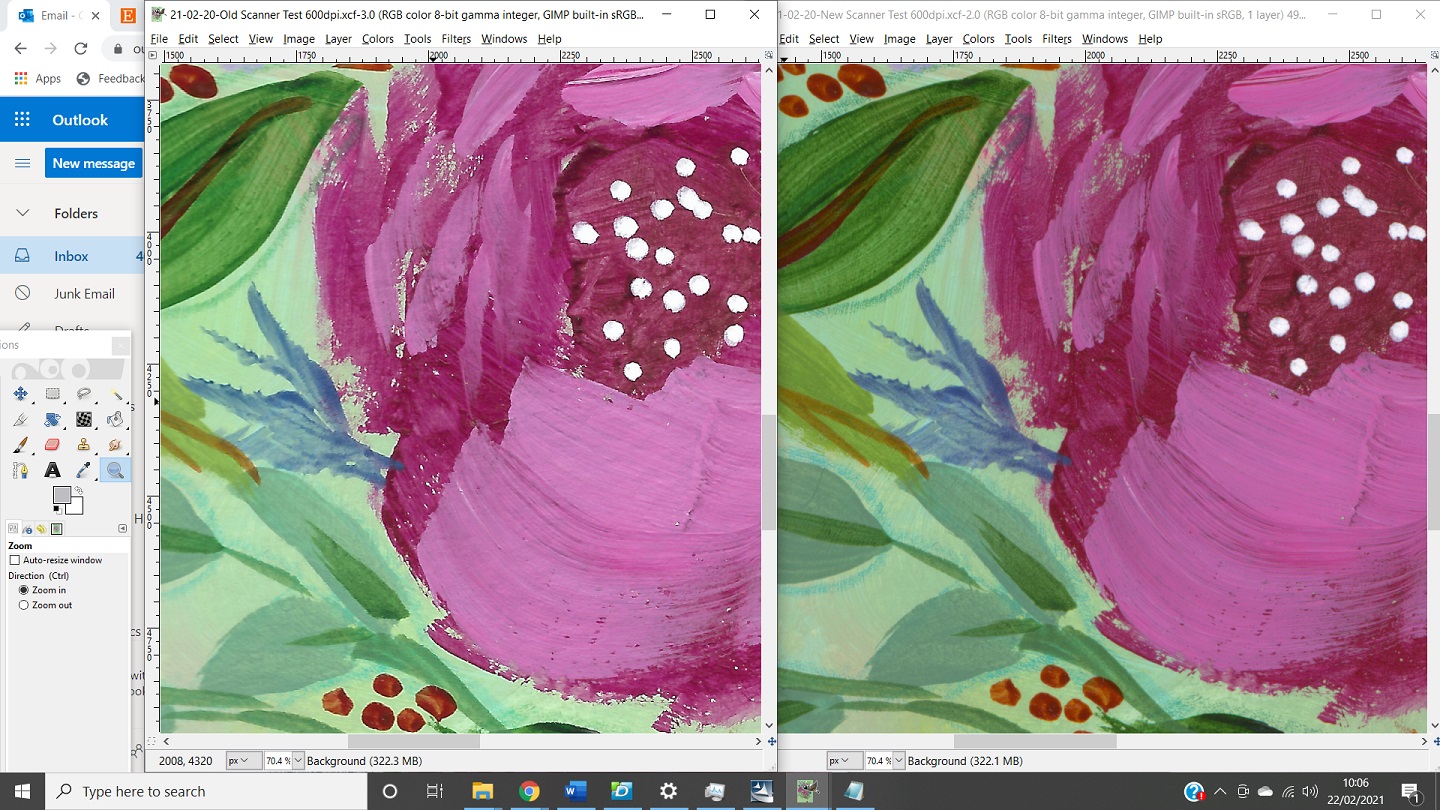Open the Device Status dock tab

coord(27,529)
